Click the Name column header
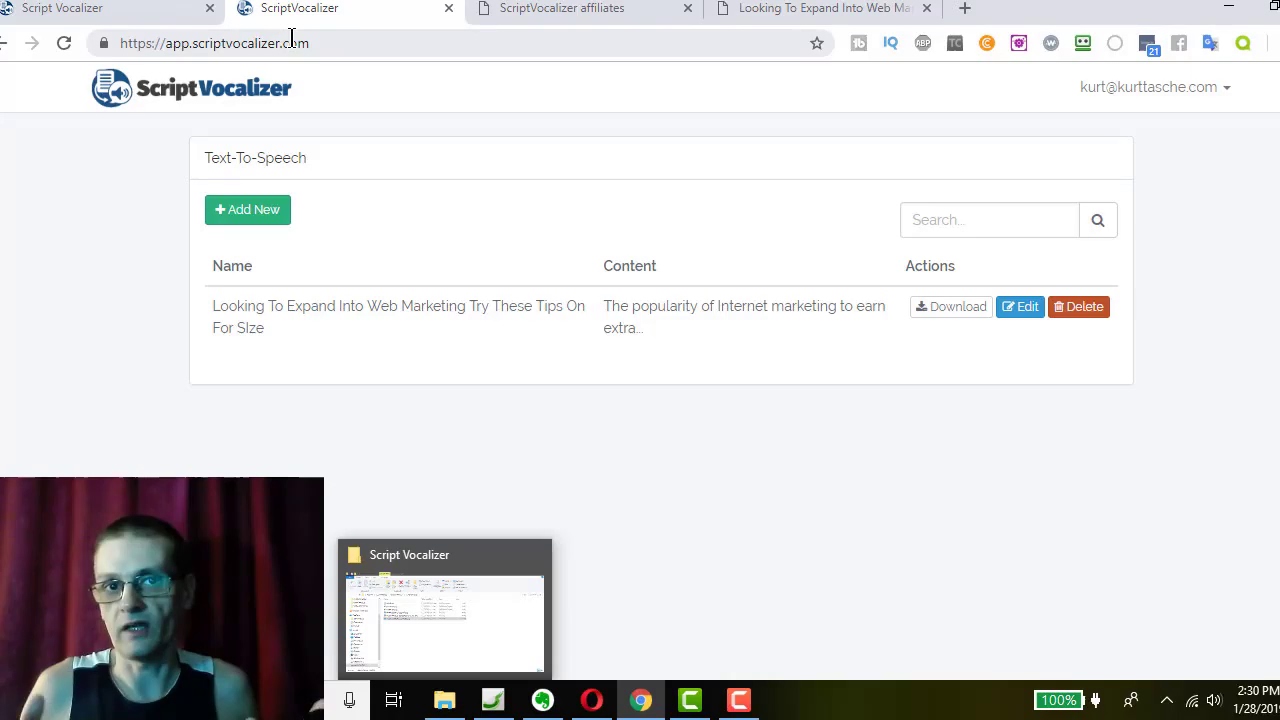Image resolution: width=1280 pixels, height=720 pixels. (232, 266)
